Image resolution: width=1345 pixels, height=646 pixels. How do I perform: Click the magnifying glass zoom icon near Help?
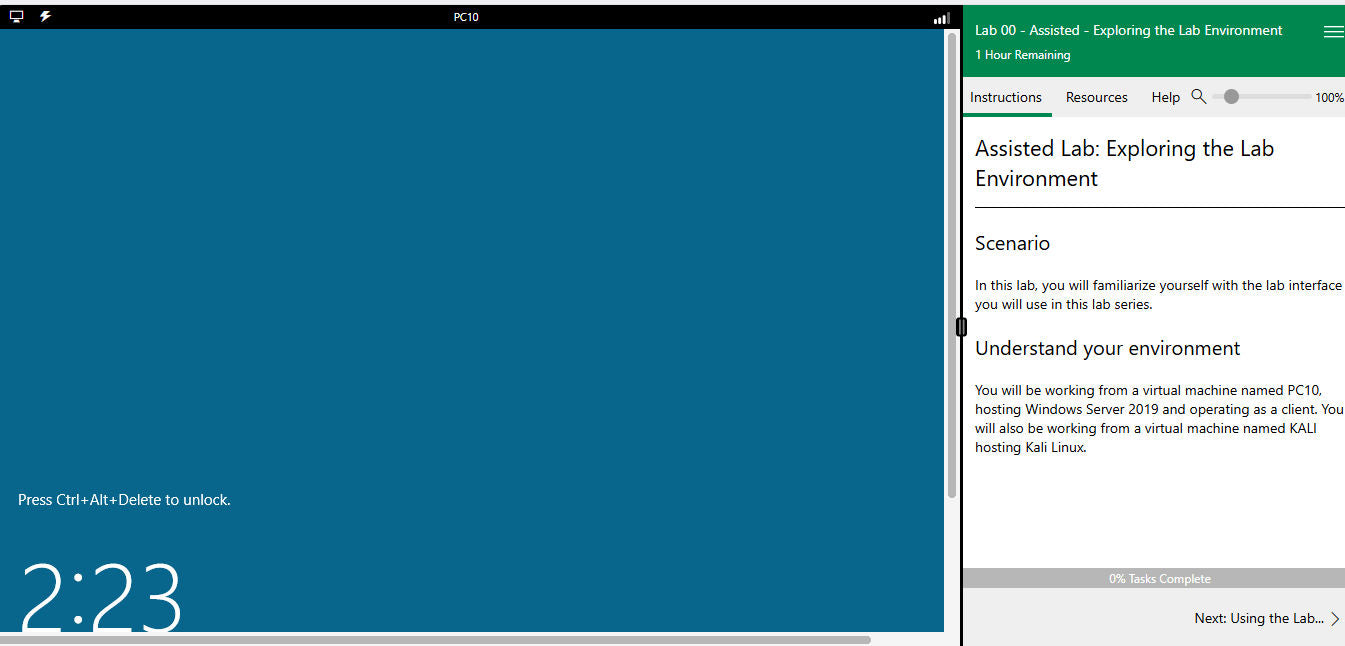[x=1199, y=97]
